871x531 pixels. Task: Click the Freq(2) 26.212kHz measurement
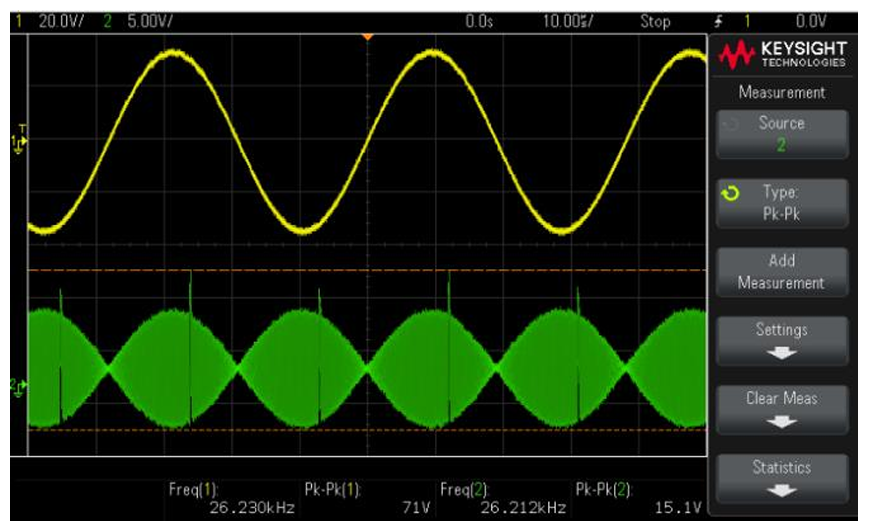tap(503, 498)
